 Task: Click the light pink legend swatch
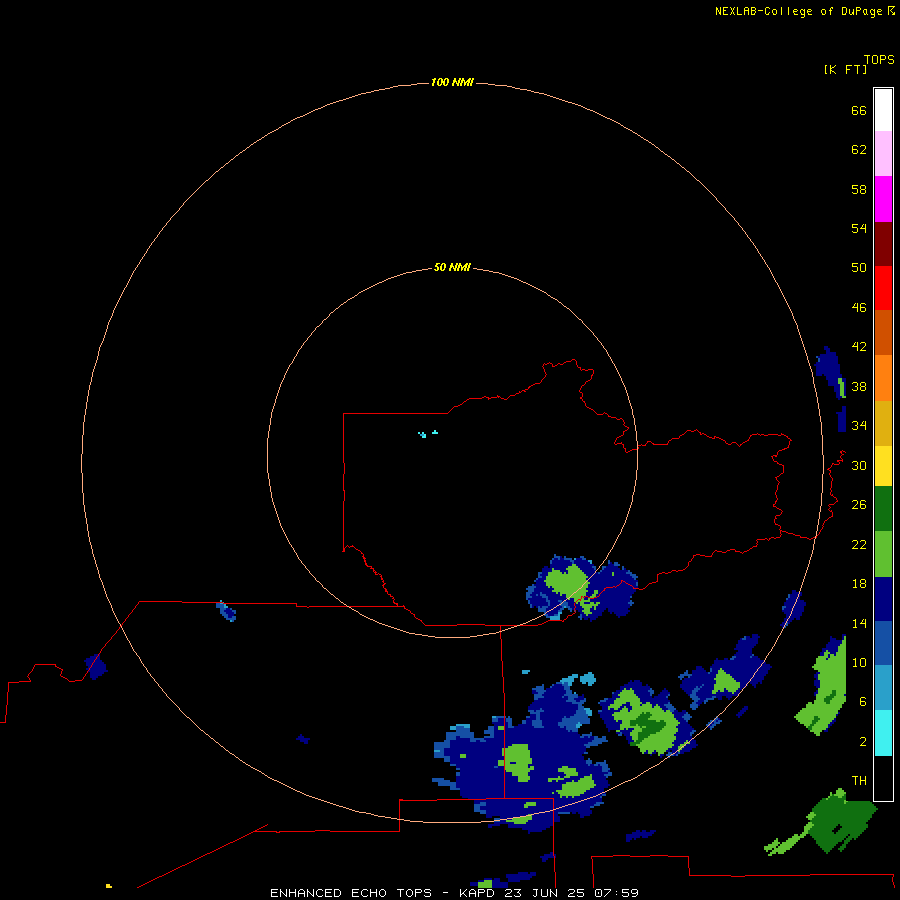tap(883, 153)
